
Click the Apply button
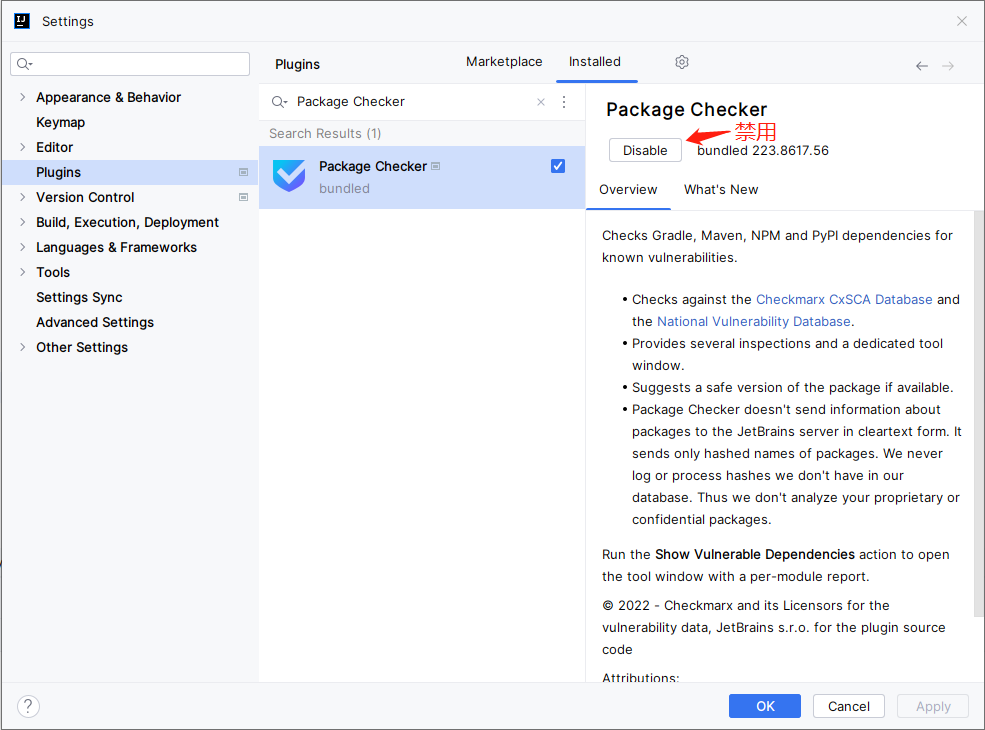coord(933,706)
